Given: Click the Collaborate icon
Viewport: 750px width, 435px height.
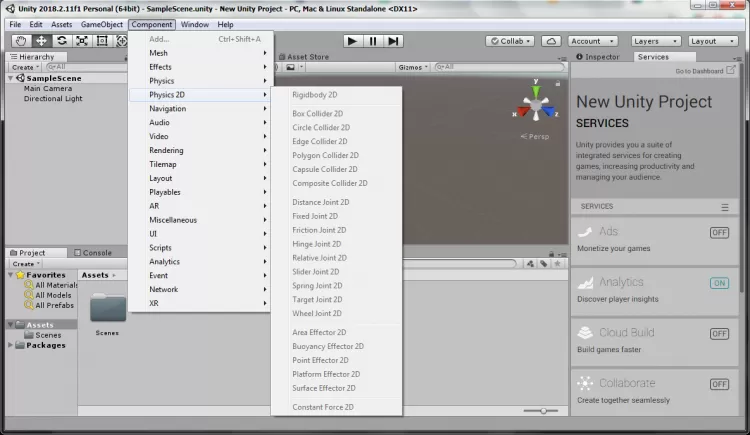Looking at the screenshot, I should [x=585, y=383].
